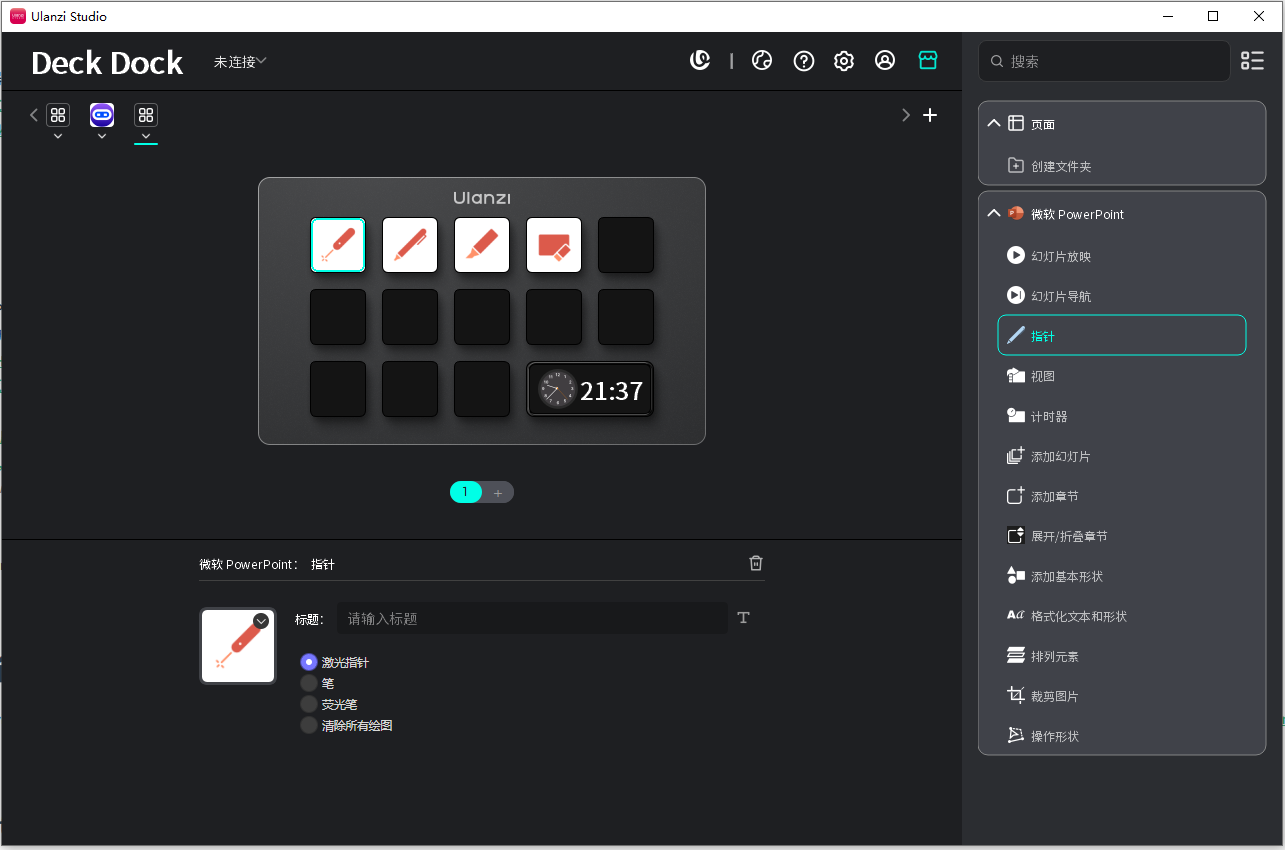Viewport: 1285px width, 850px height.
Task: Open user account profile icon
Action: (x=885, y=61)
